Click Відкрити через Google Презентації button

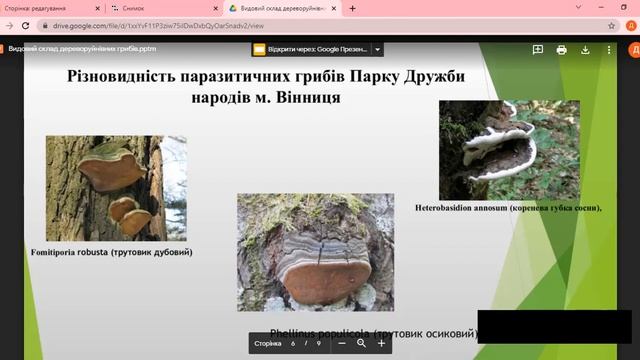(312, 50)
